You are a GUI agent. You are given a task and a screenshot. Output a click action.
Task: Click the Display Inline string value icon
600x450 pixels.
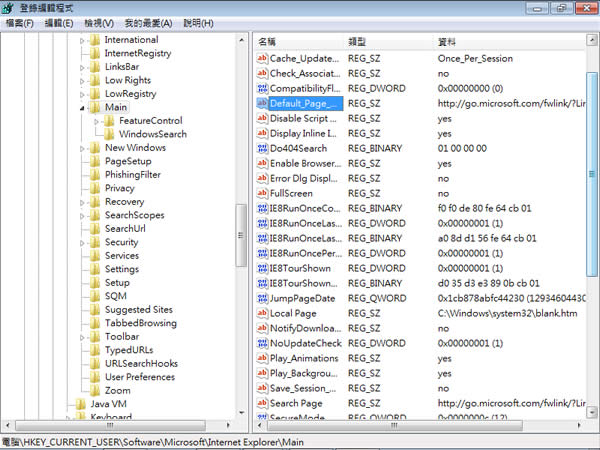pos(262,133)
